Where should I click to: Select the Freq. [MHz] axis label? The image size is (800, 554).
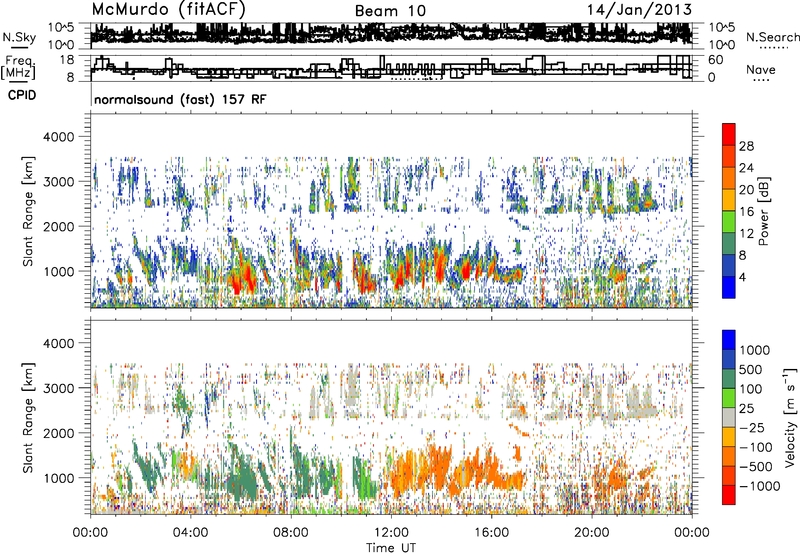point(18,68)
